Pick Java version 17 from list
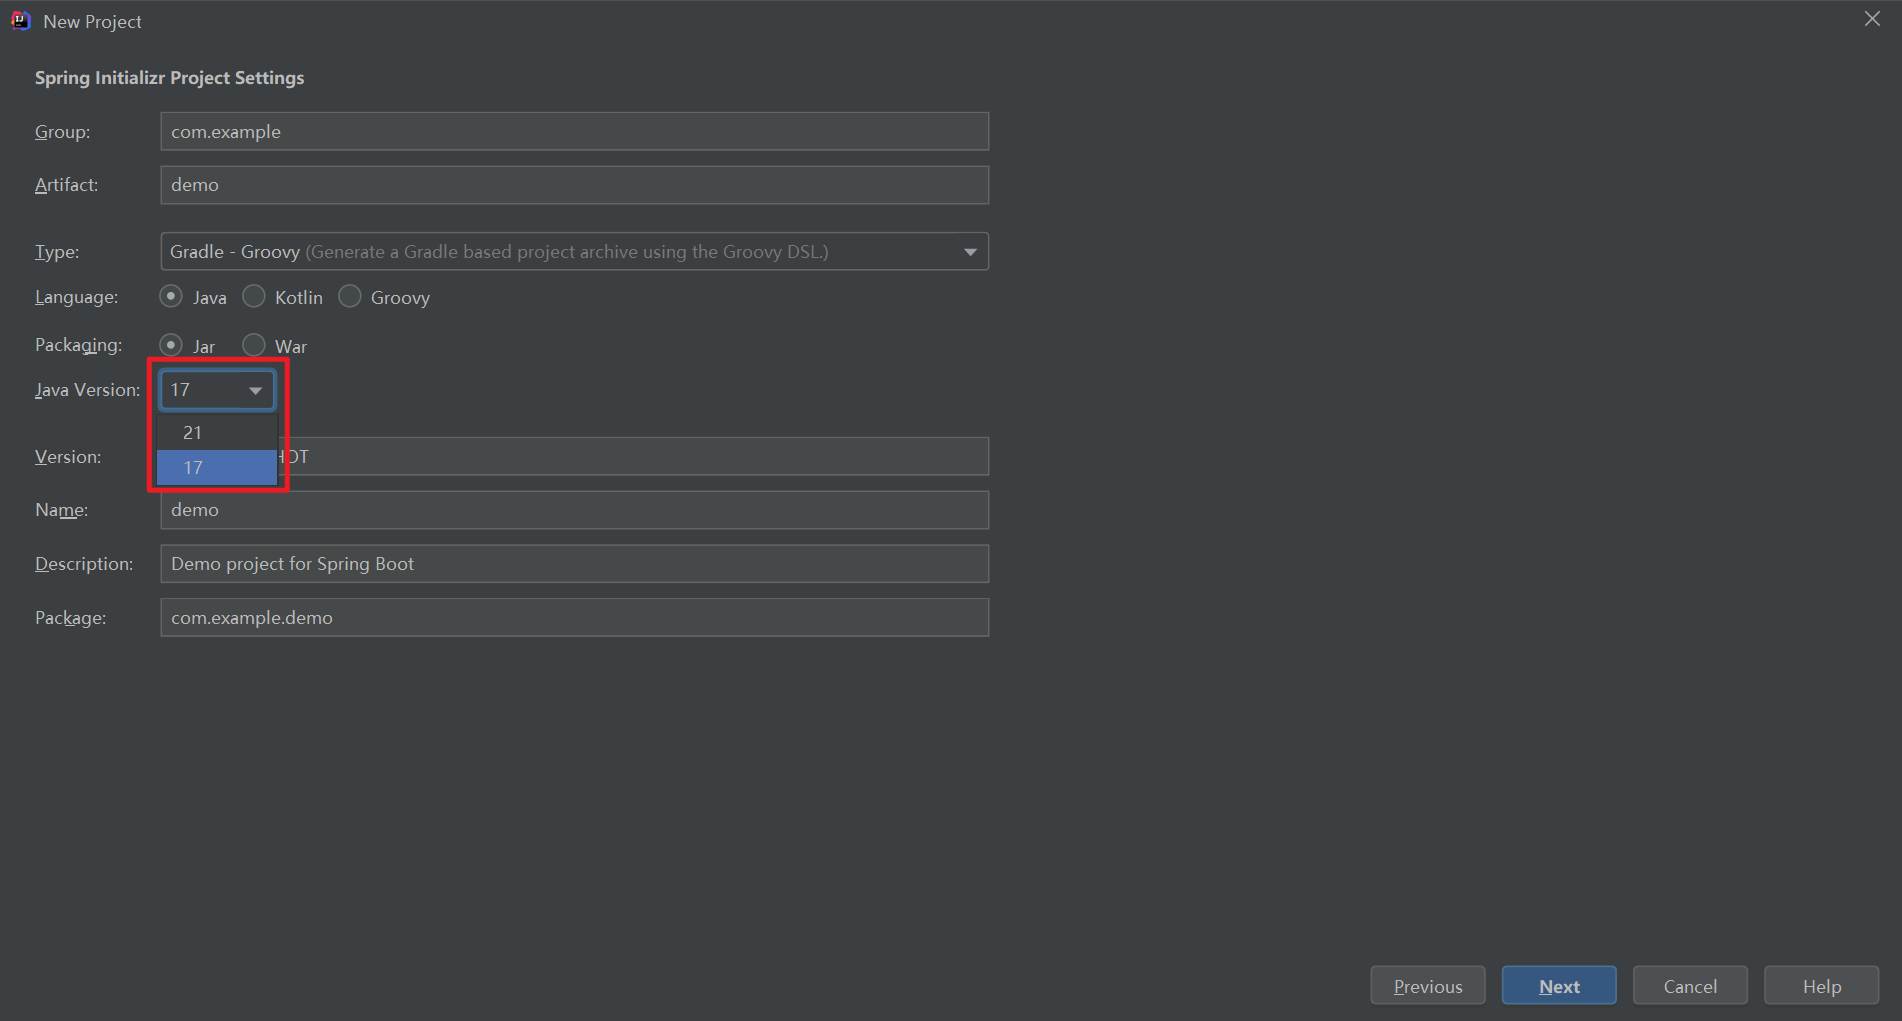The height and width of the screenshot is (1021, 1902). [217, 467]
